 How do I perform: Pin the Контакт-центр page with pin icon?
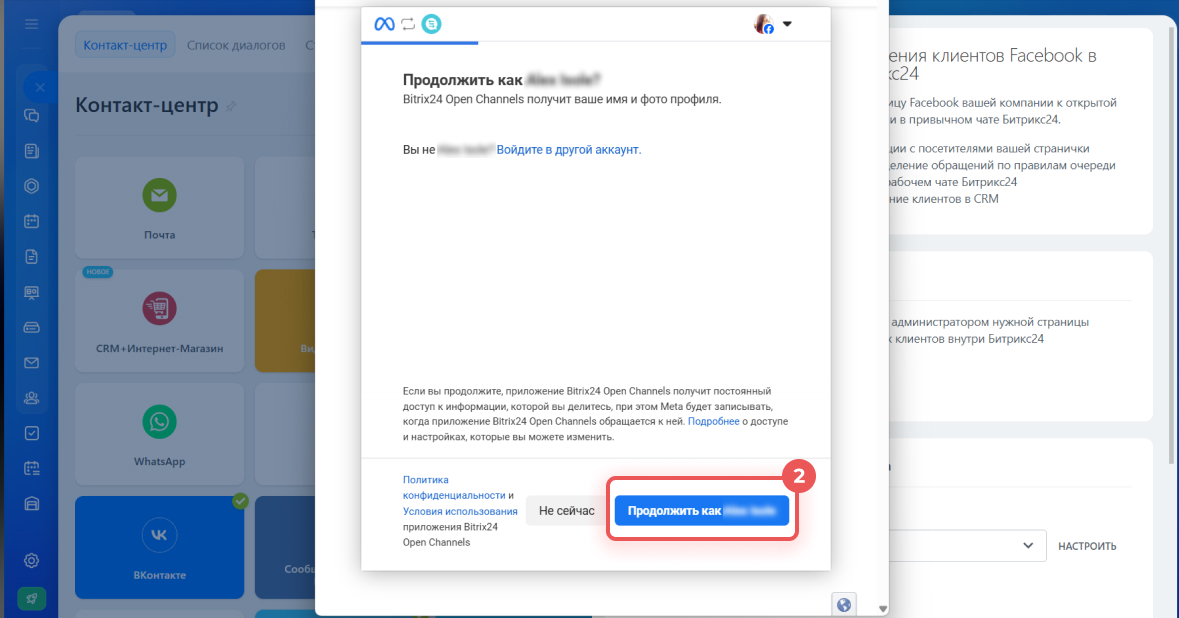click(231, 107)
